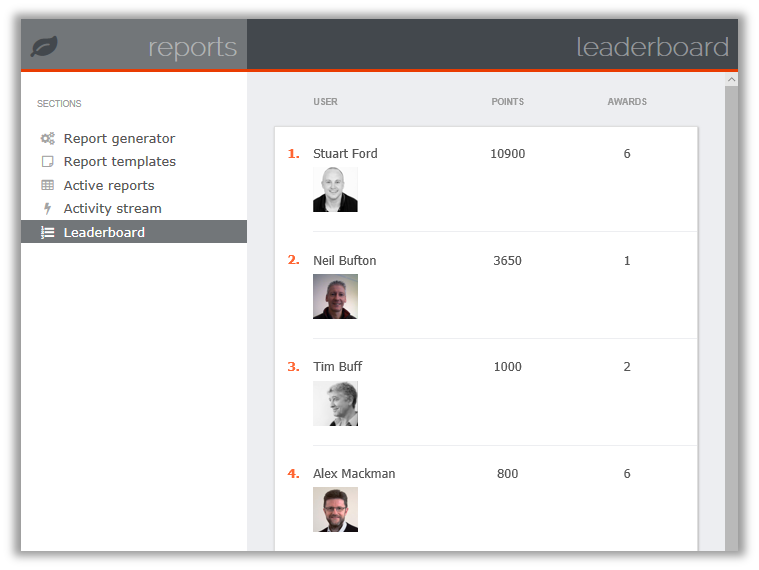Click Alex Mackman's 800 points value
759x570 pixels.
tap(507, 473)
